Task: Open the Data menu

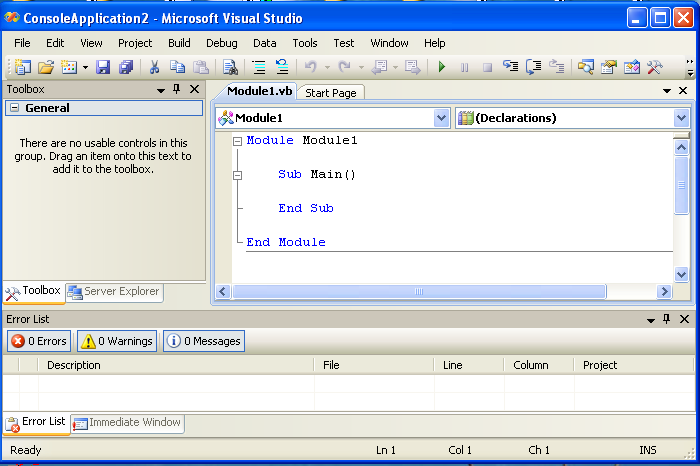Action: click(x=265, y=43)
